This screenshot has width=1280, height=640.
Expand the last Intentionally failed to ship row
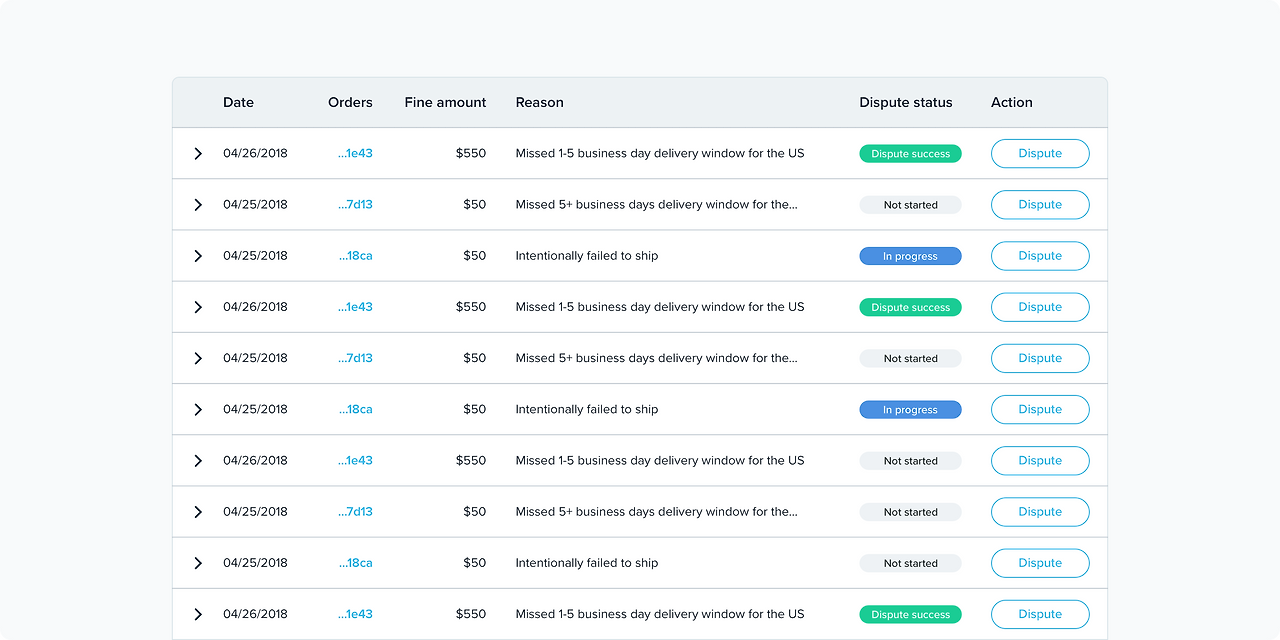click(198, 563)
